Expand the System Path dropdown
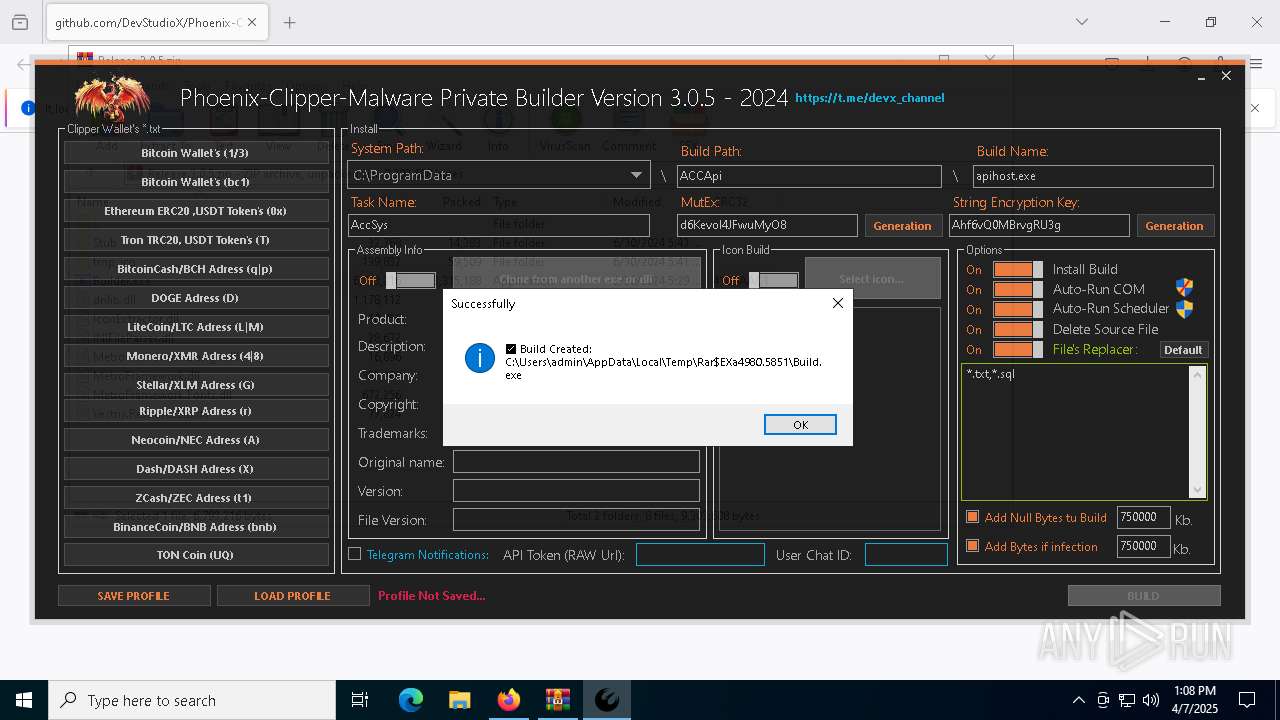The height and width of the screenshot is (720, 1280). (636, 175)
